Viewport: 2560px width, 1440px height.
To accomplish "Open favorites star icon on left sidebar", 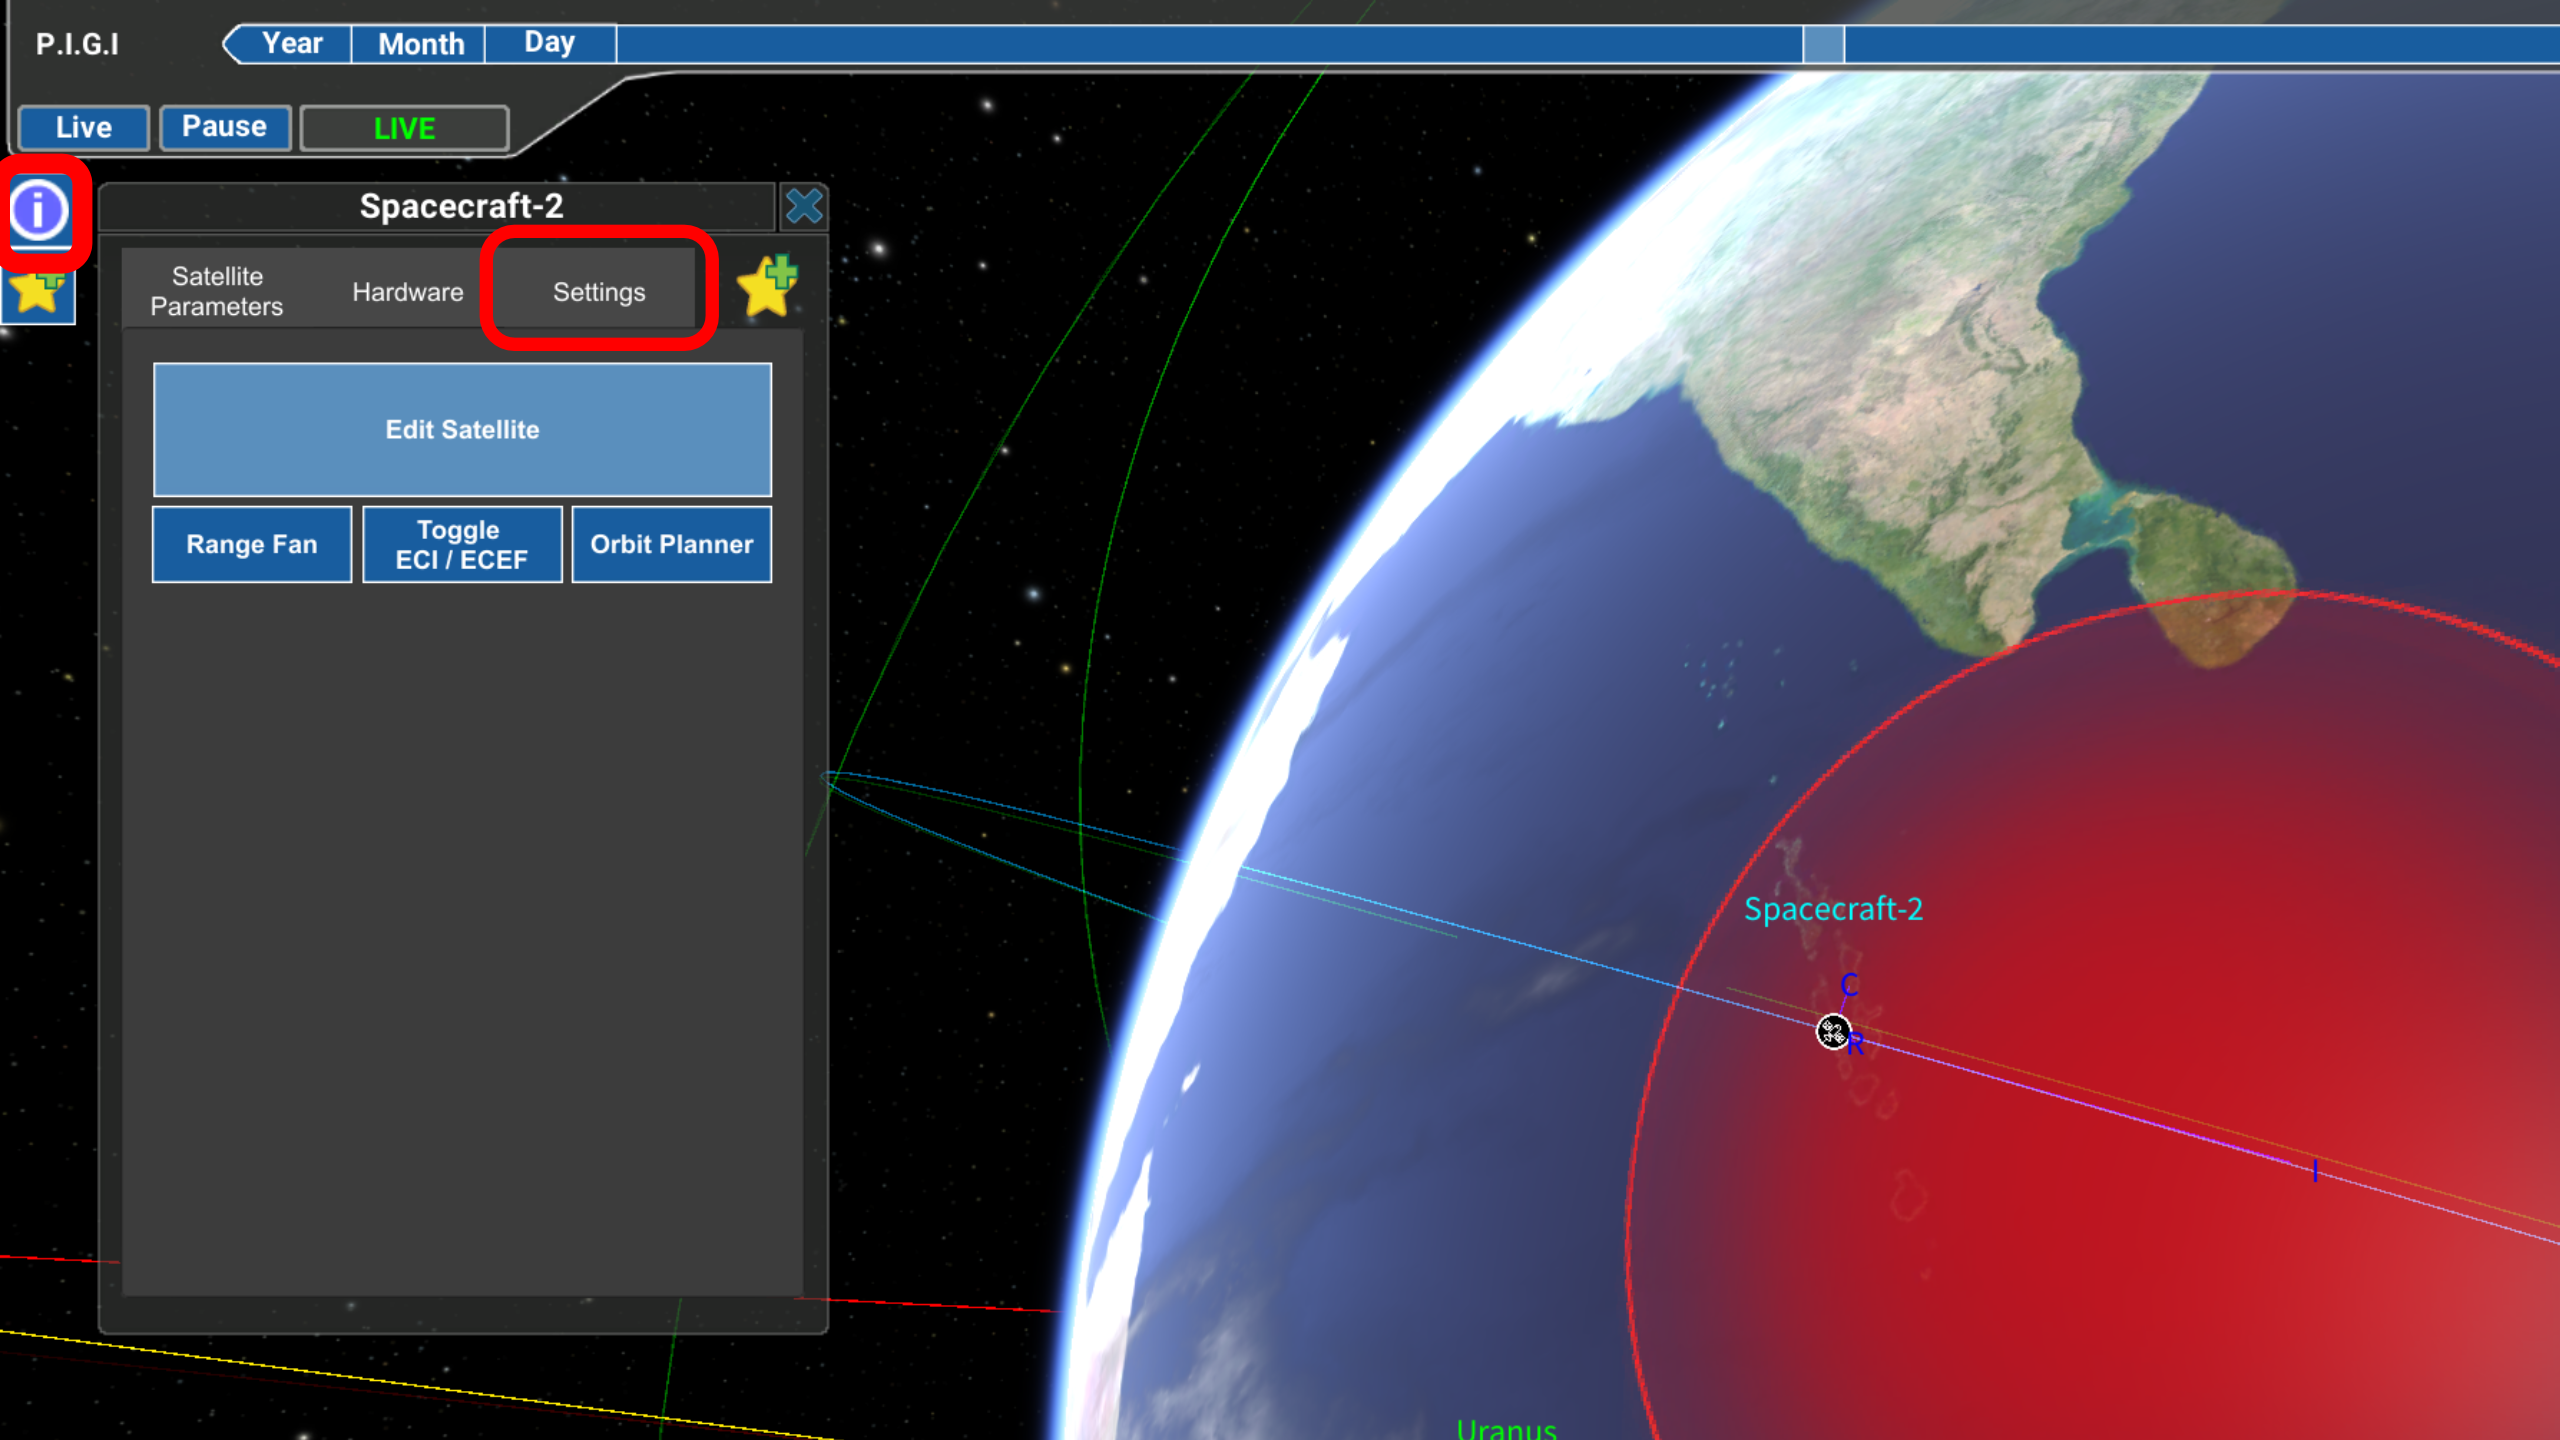I will point(38,296).
